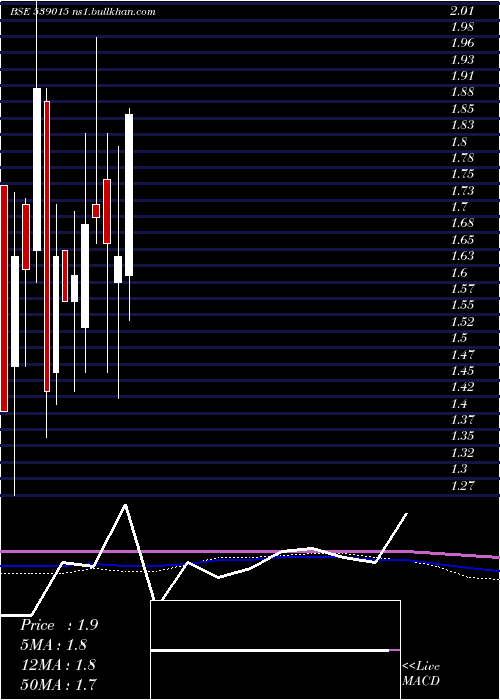This screenshot has height=700, width=500.
Task: Click the 1.55 price axis label
Action: click(x=462, y=306)
